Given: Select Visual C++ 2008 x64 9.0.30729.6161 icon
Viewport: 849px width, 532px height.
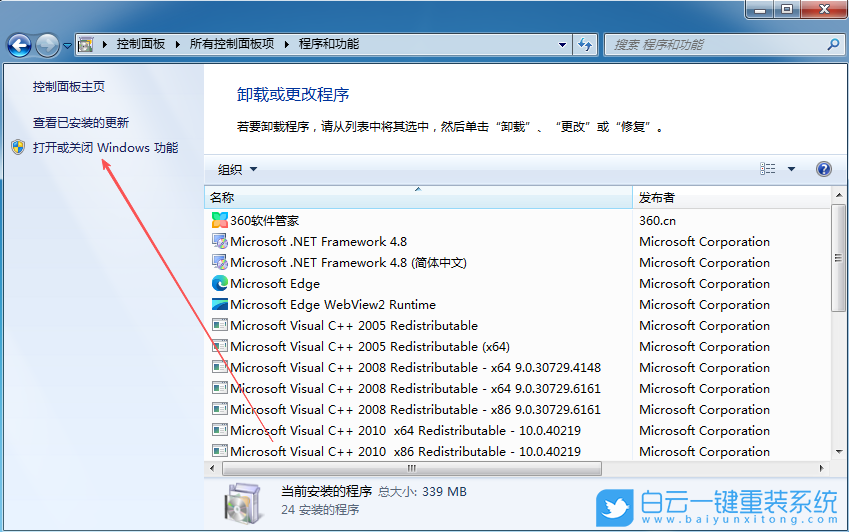Looking at the screenshot, I should [220, 389].
